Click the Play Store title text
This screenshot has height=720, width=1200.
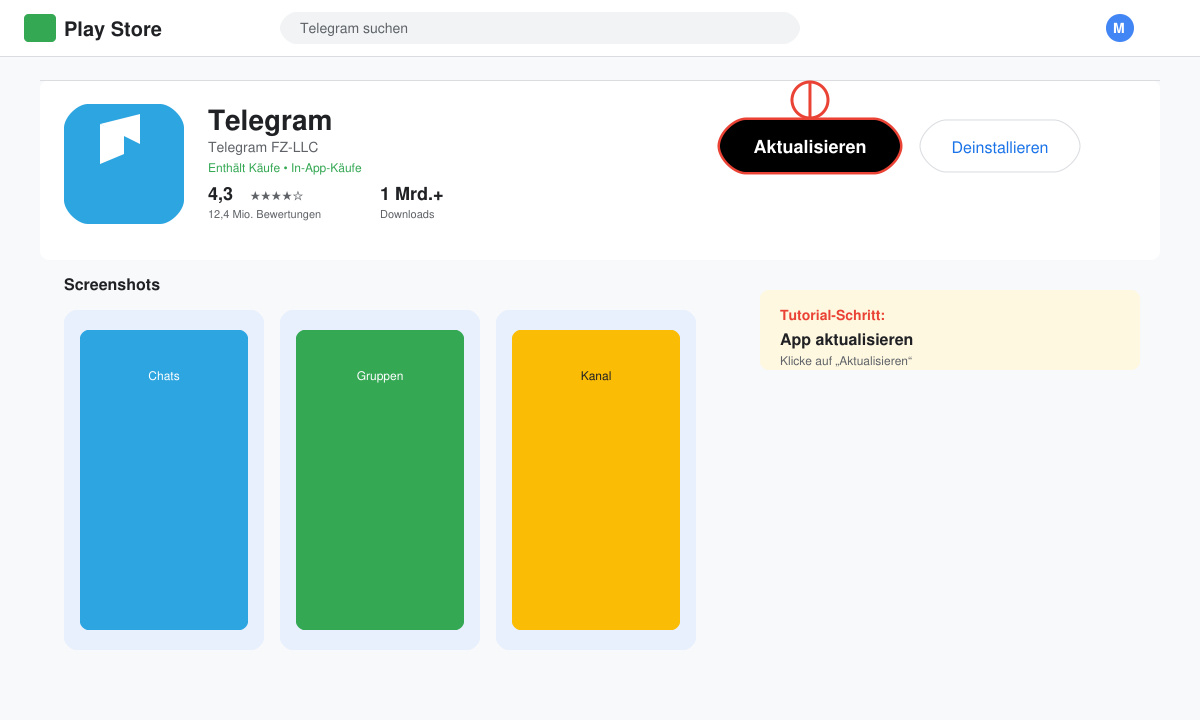(x=113, y=29)
